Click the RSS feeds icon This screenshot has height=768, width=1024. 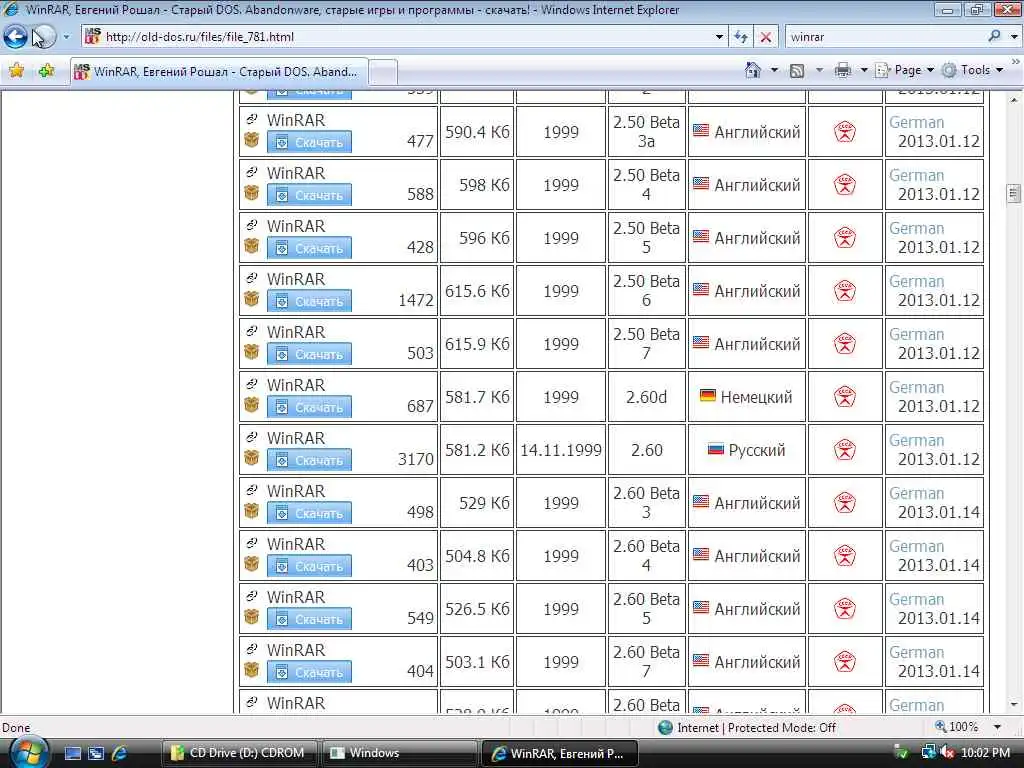[797, 71]
